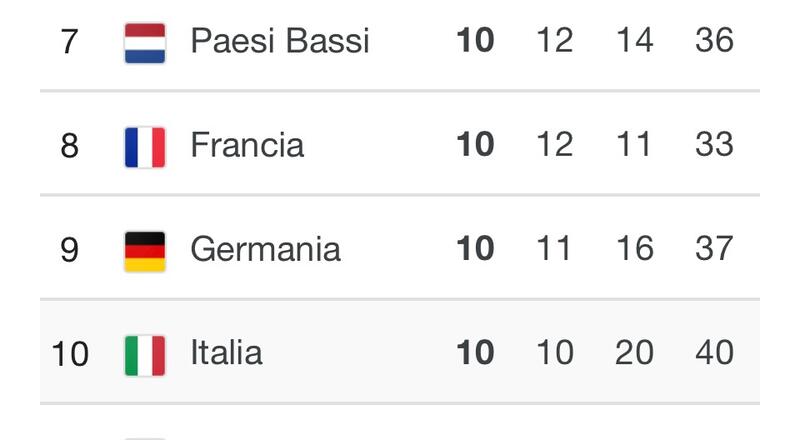Click Italia bronze count 20
This screenshot has height=440, width=800.
(634, 353)
